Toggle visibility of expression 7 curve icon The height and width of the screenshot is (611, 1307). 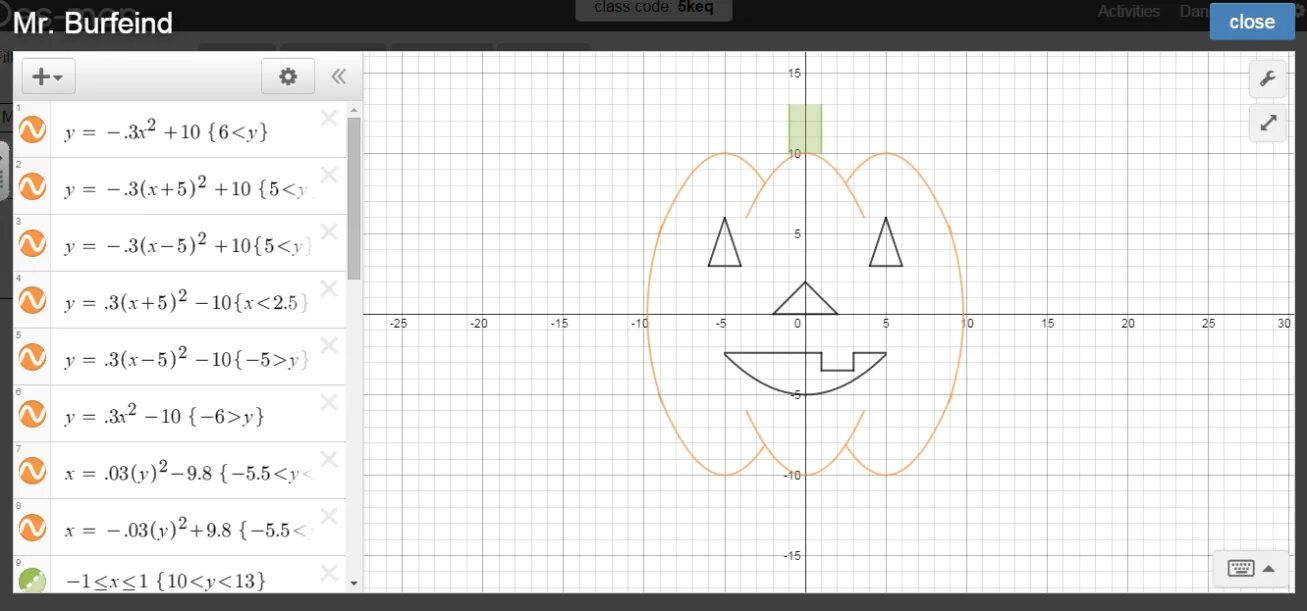(x=32, y=471)
